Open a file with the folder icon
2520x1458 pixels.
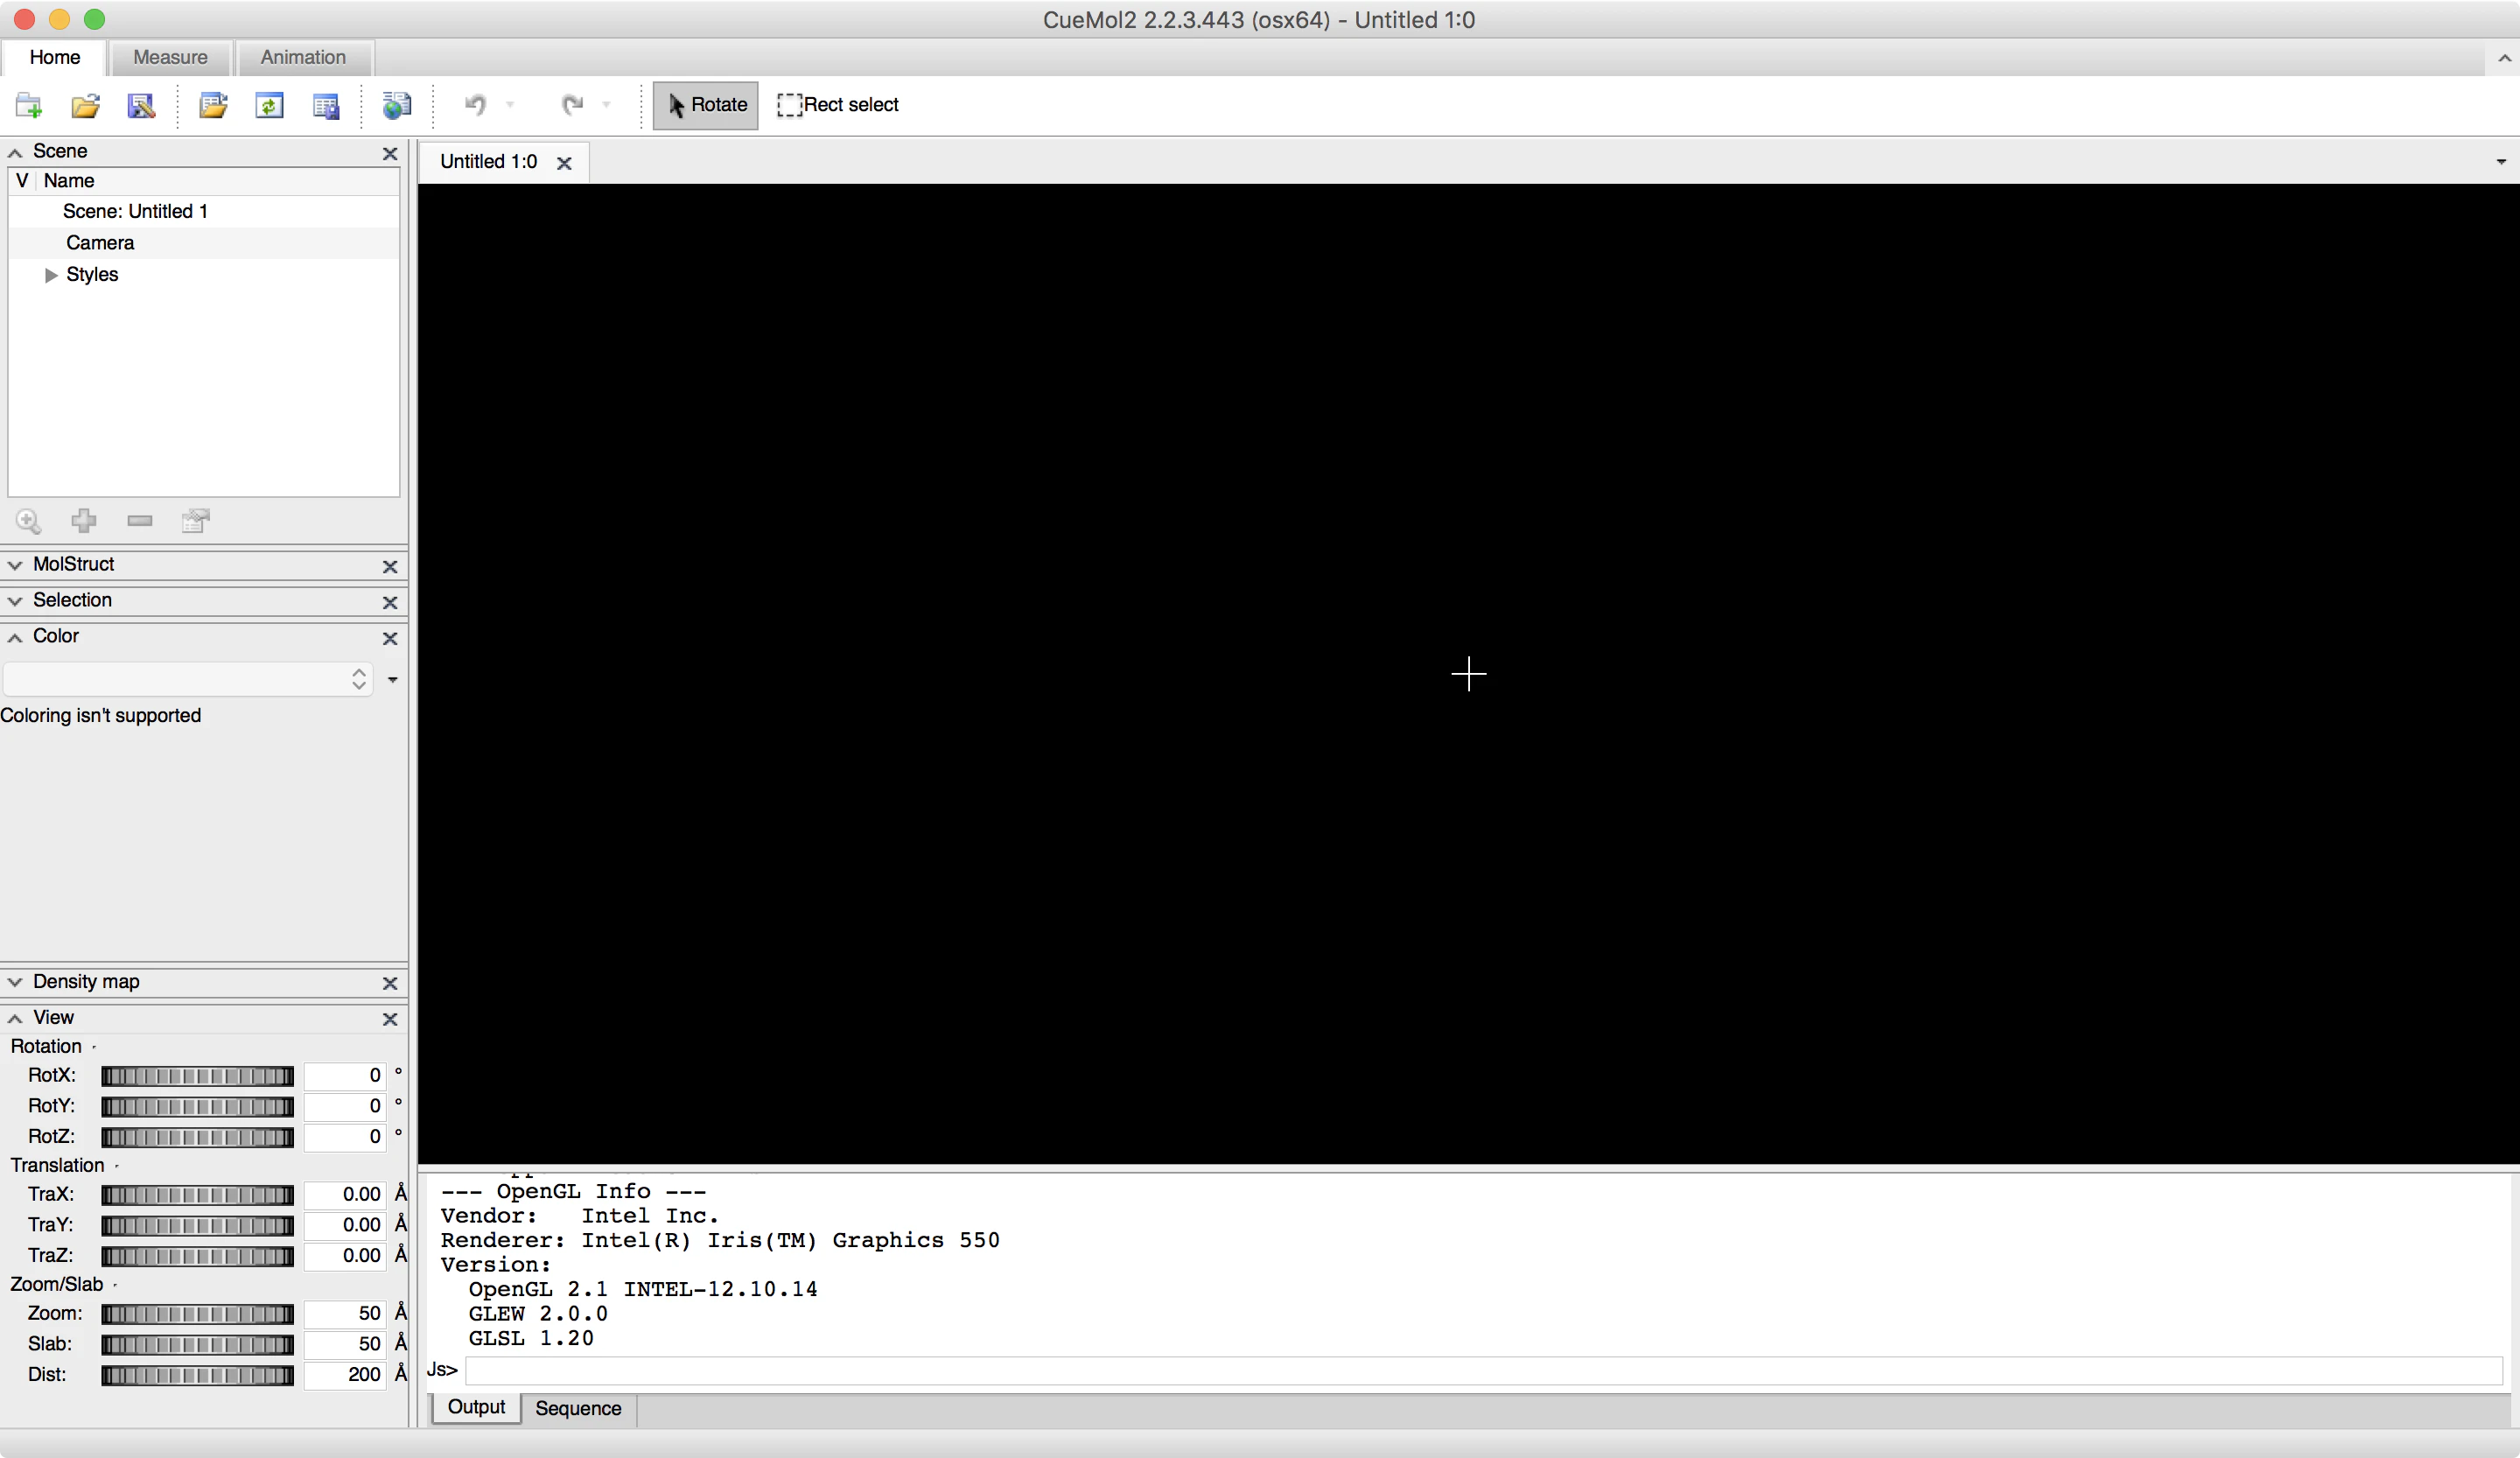[x=86, y=105]
